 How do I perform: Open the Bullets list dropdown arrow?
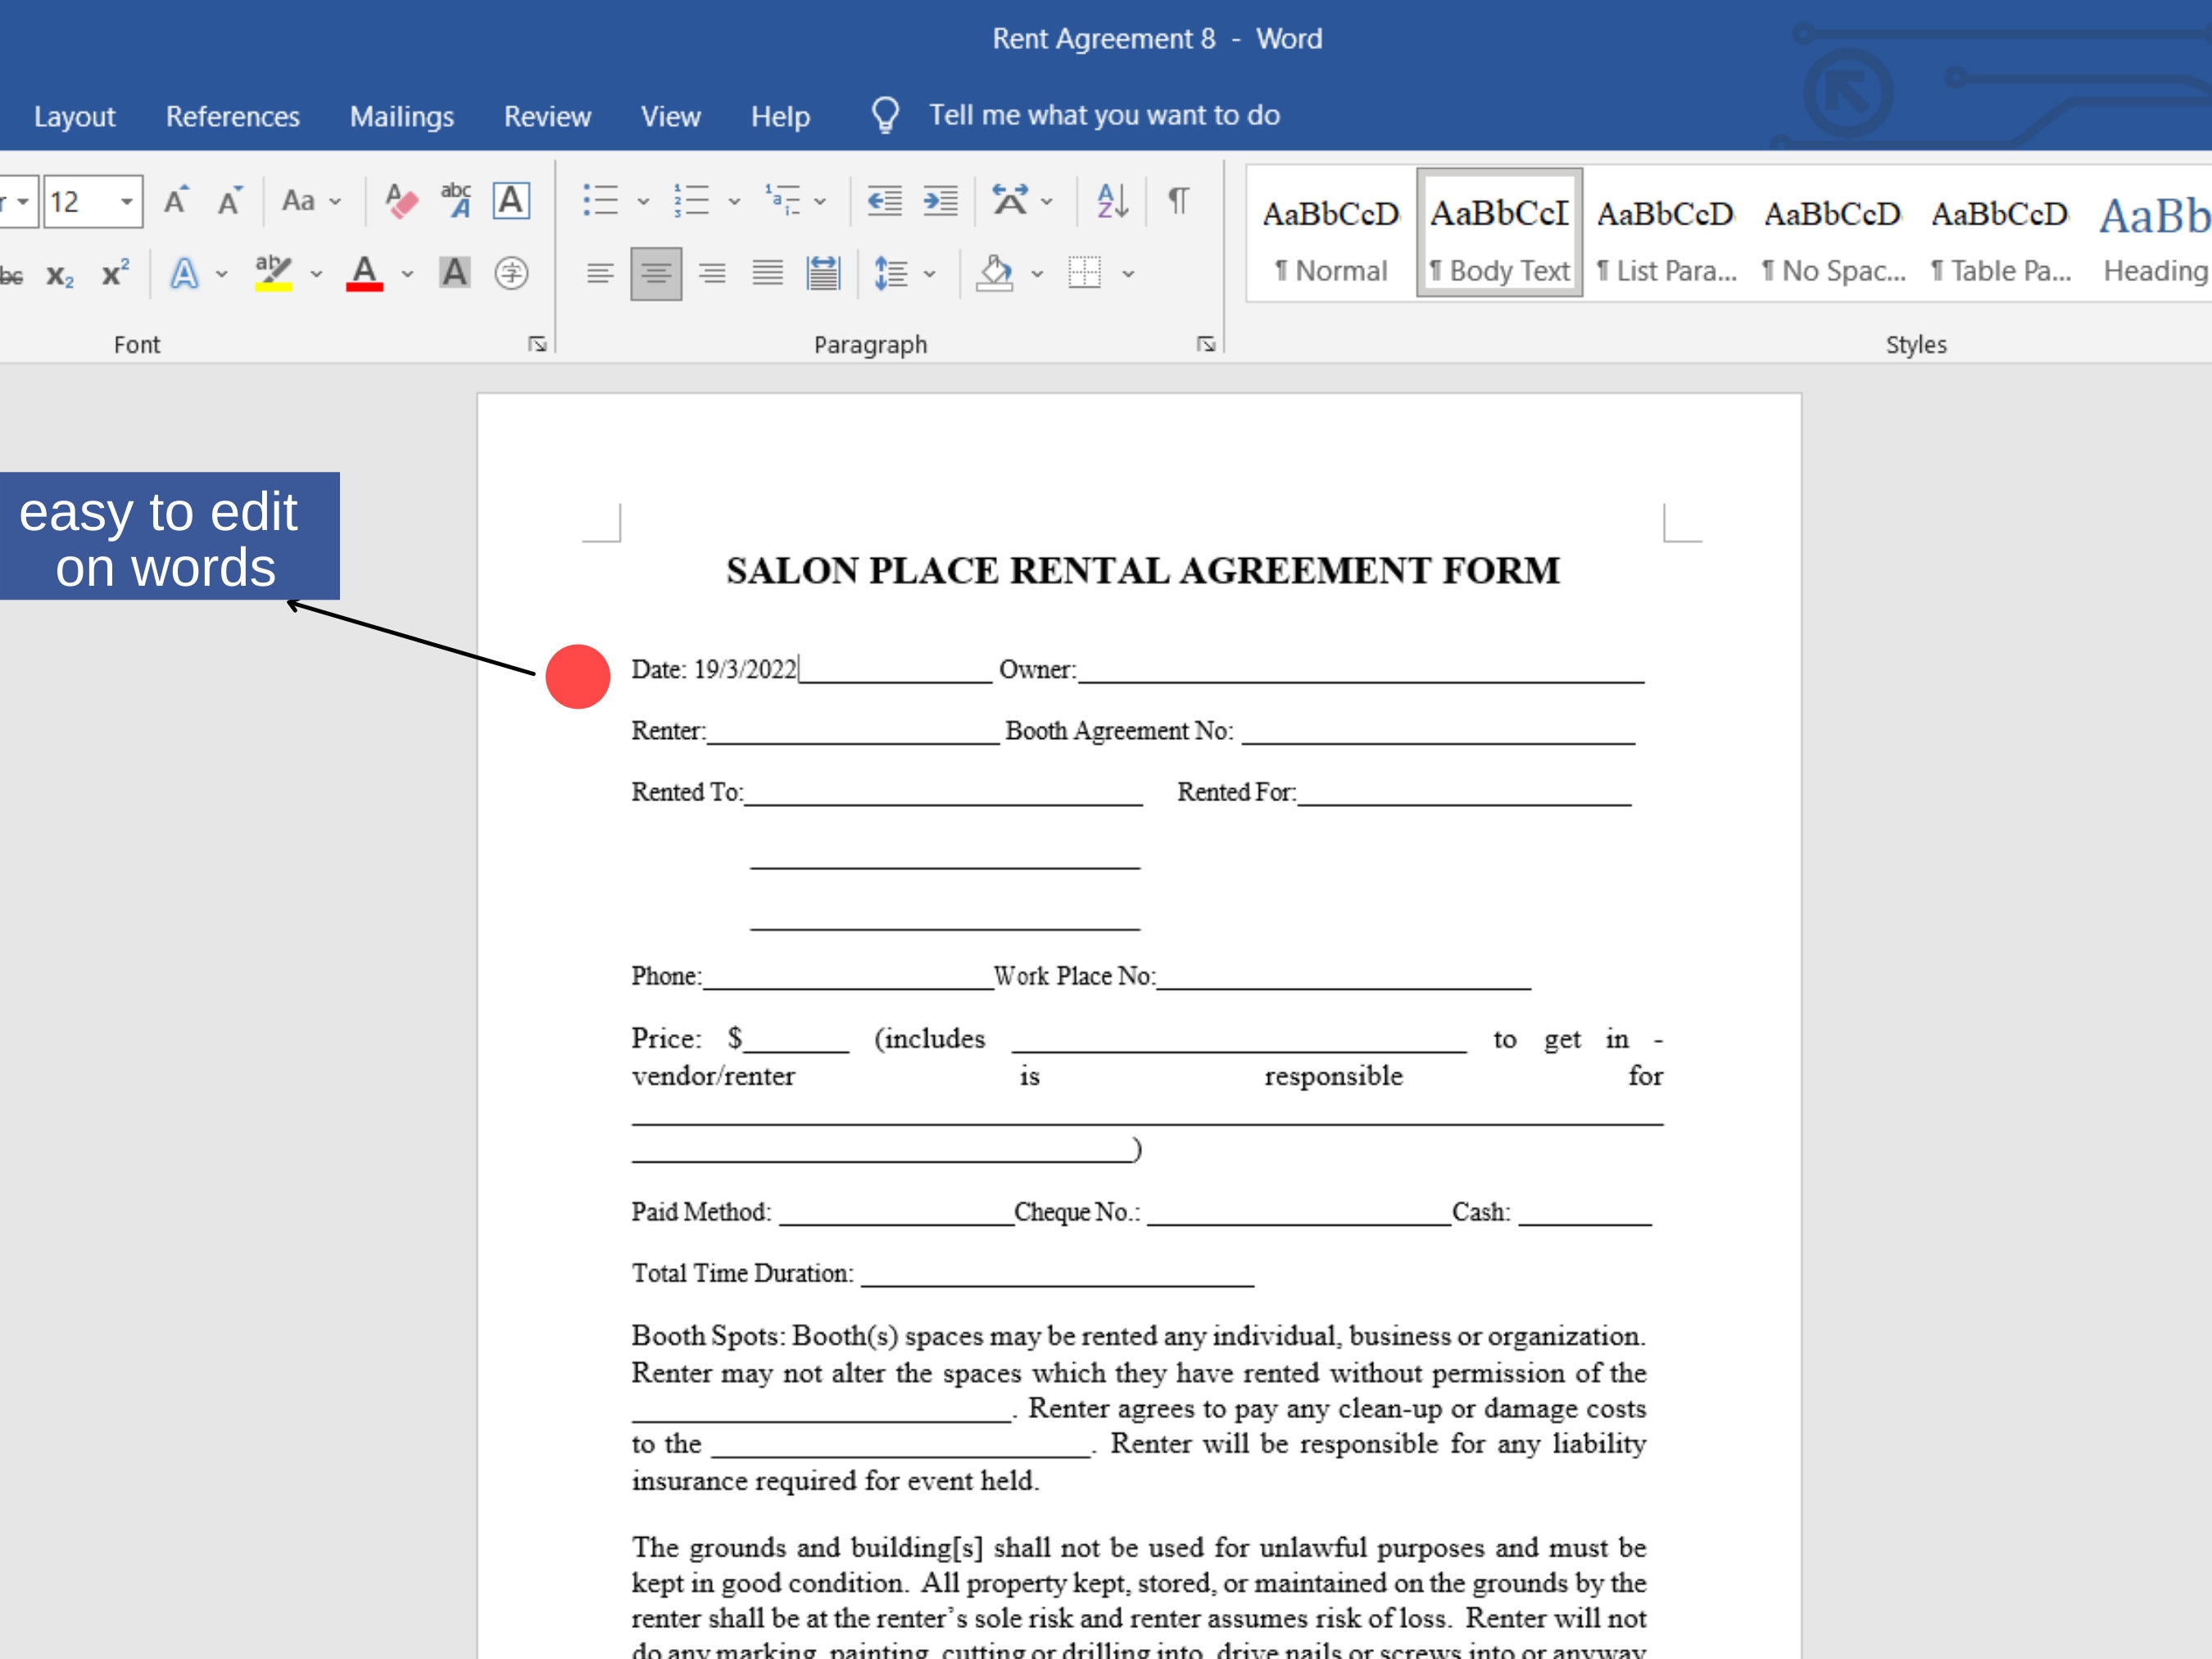[x=644, y=200]
